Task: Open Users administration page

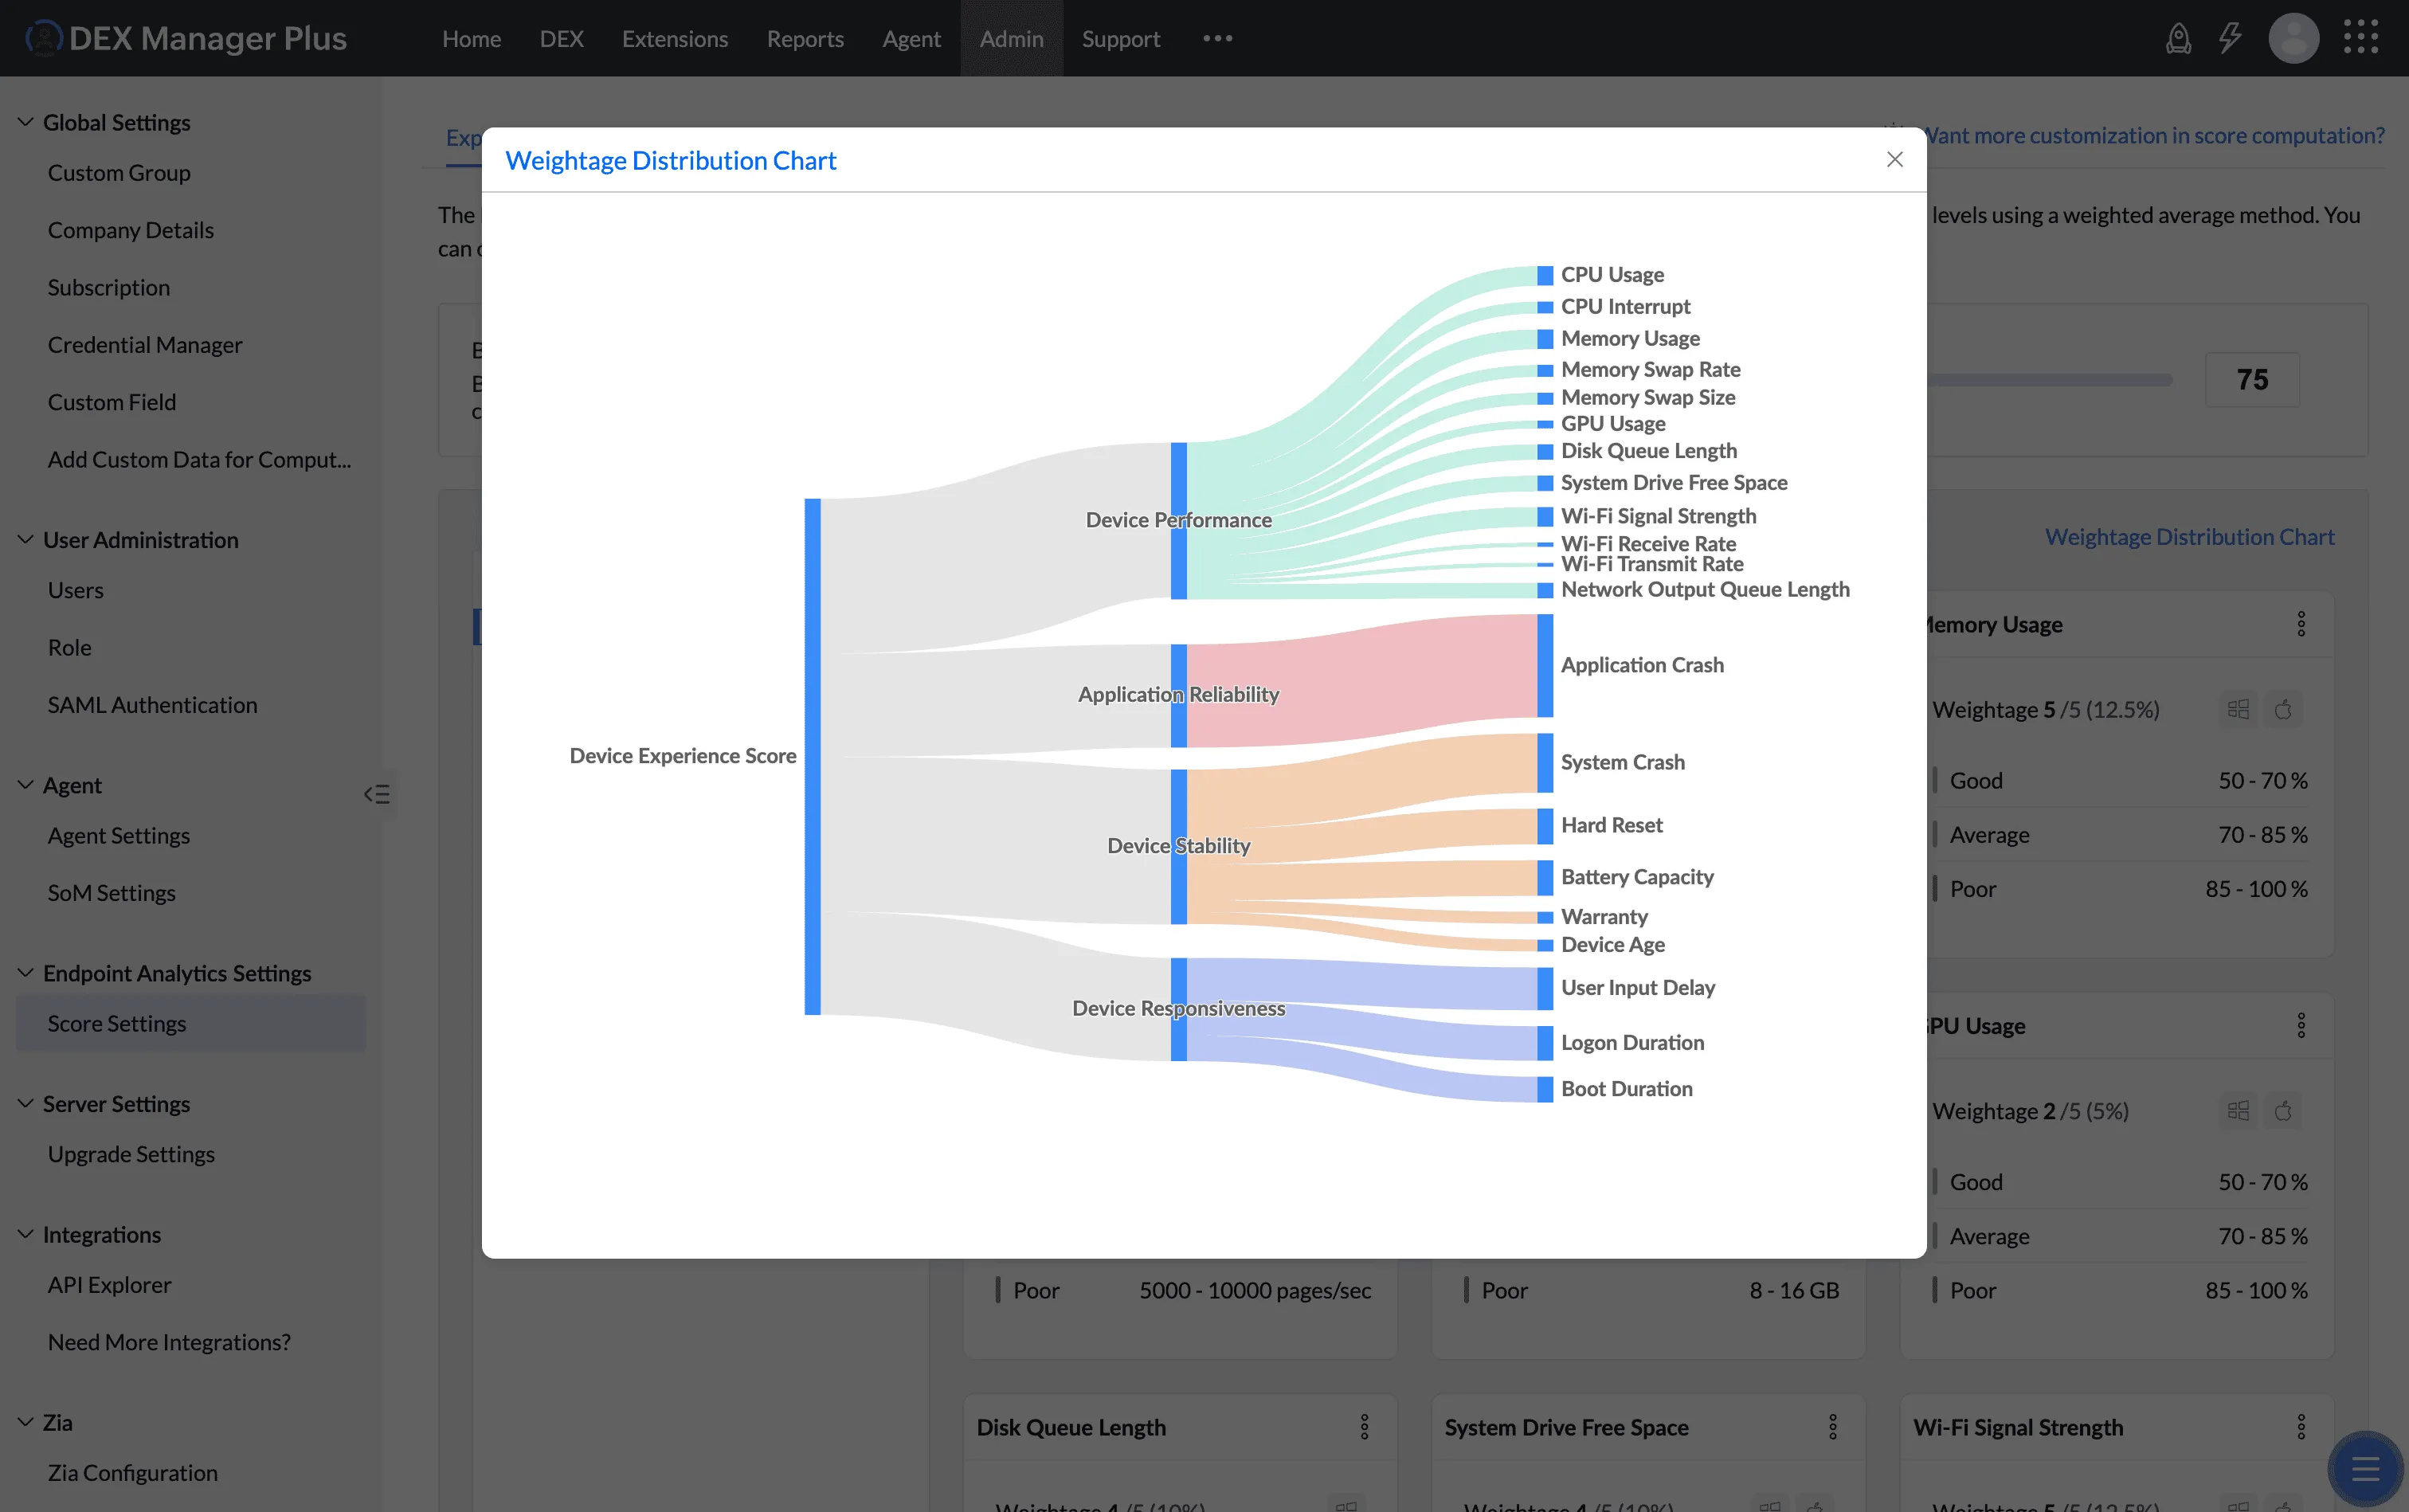Action: click(76, 590)
